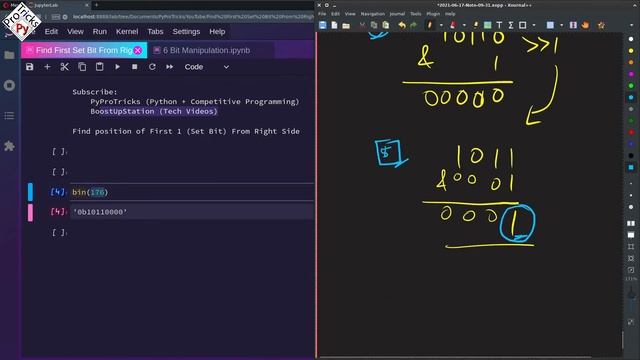Open JupyterLab Kernel menu

pos(127,31)
